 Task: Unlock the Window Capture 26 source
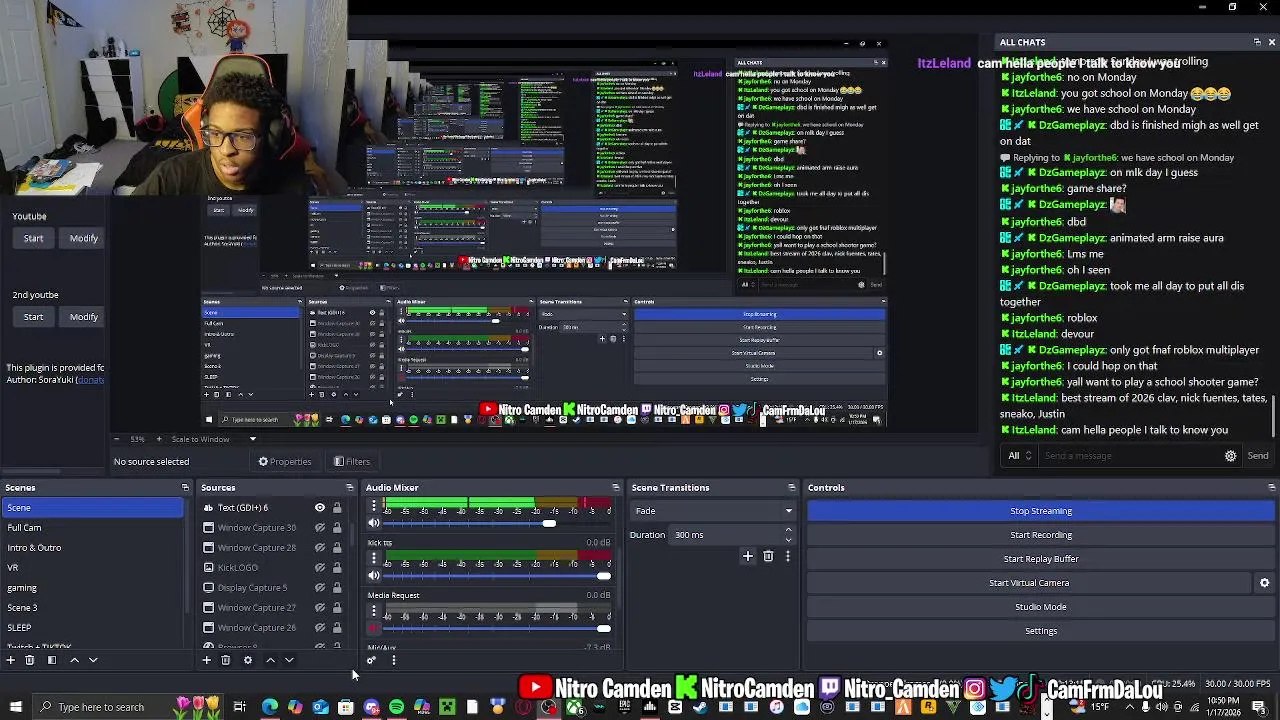[337, 628]
